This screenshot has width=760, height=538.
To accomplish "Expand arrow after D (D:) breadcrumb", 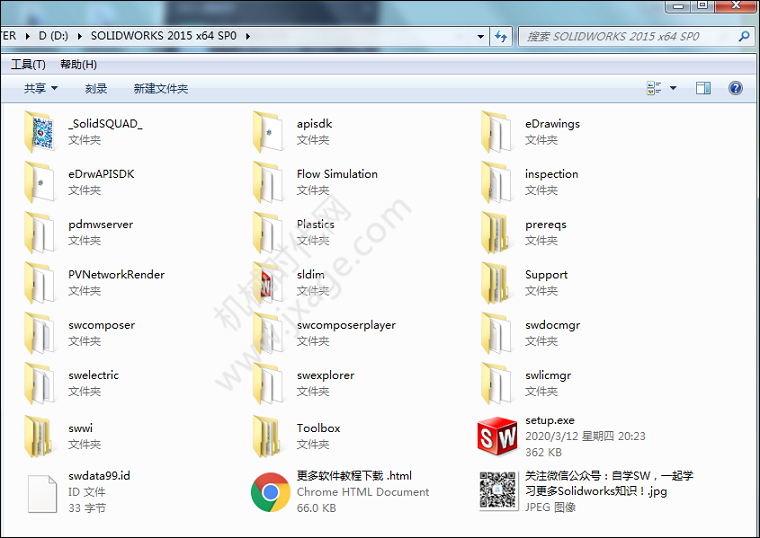I will (79, 36).
